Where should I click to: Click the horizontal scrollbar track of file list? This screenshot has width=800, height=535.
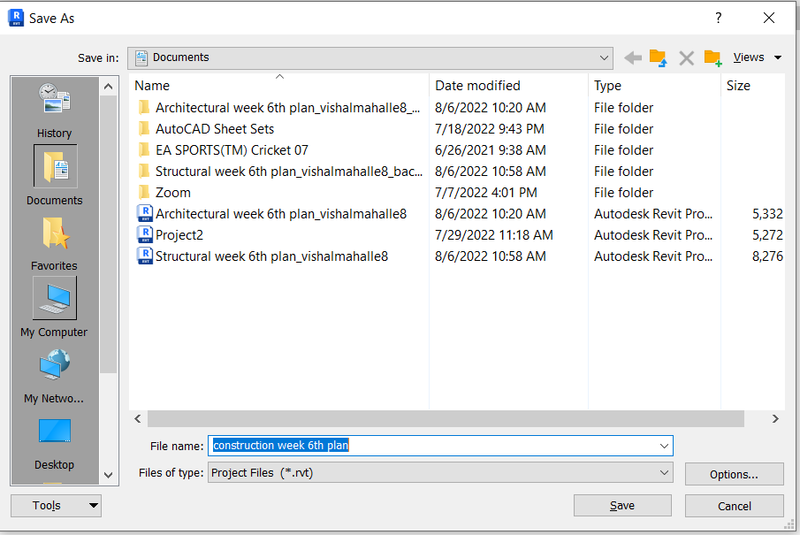click(x=446, y=419)
